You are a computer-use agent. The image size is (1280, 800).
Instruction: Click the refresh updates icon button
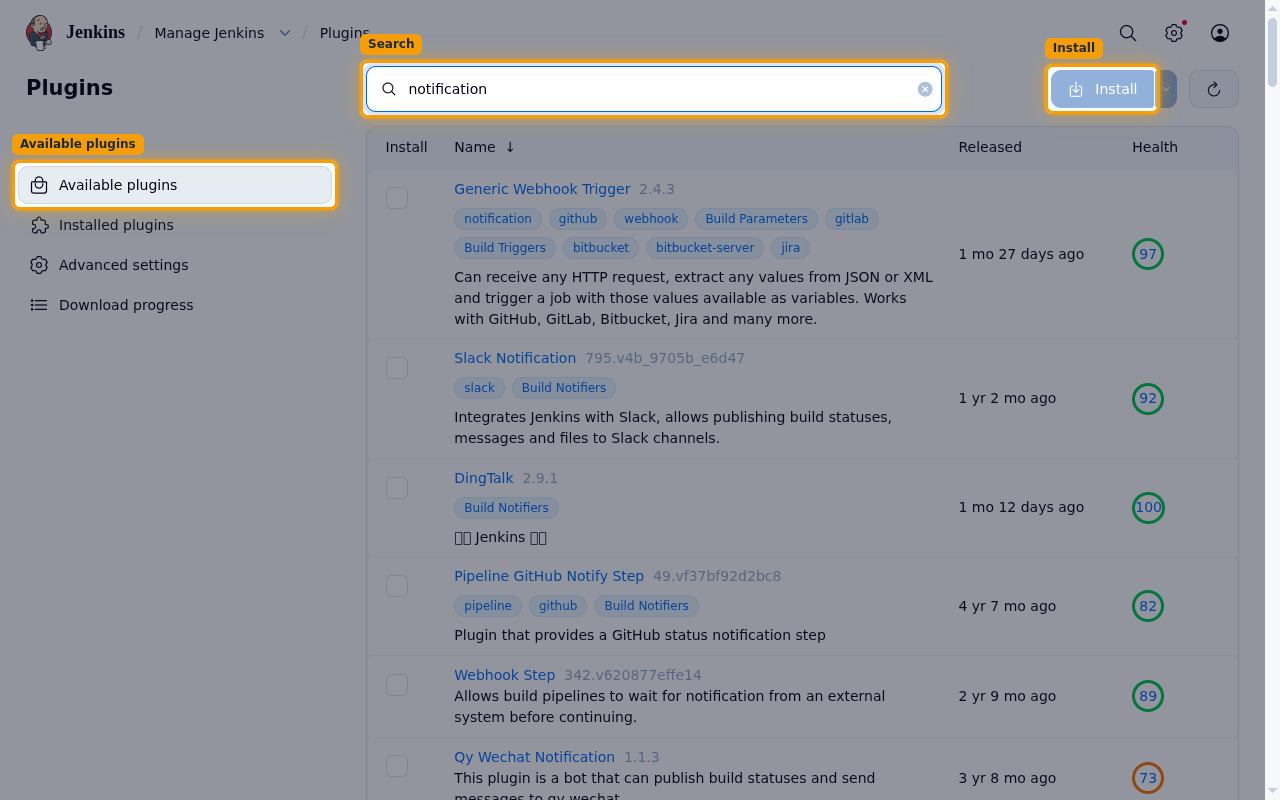[x=1214, y=89]
